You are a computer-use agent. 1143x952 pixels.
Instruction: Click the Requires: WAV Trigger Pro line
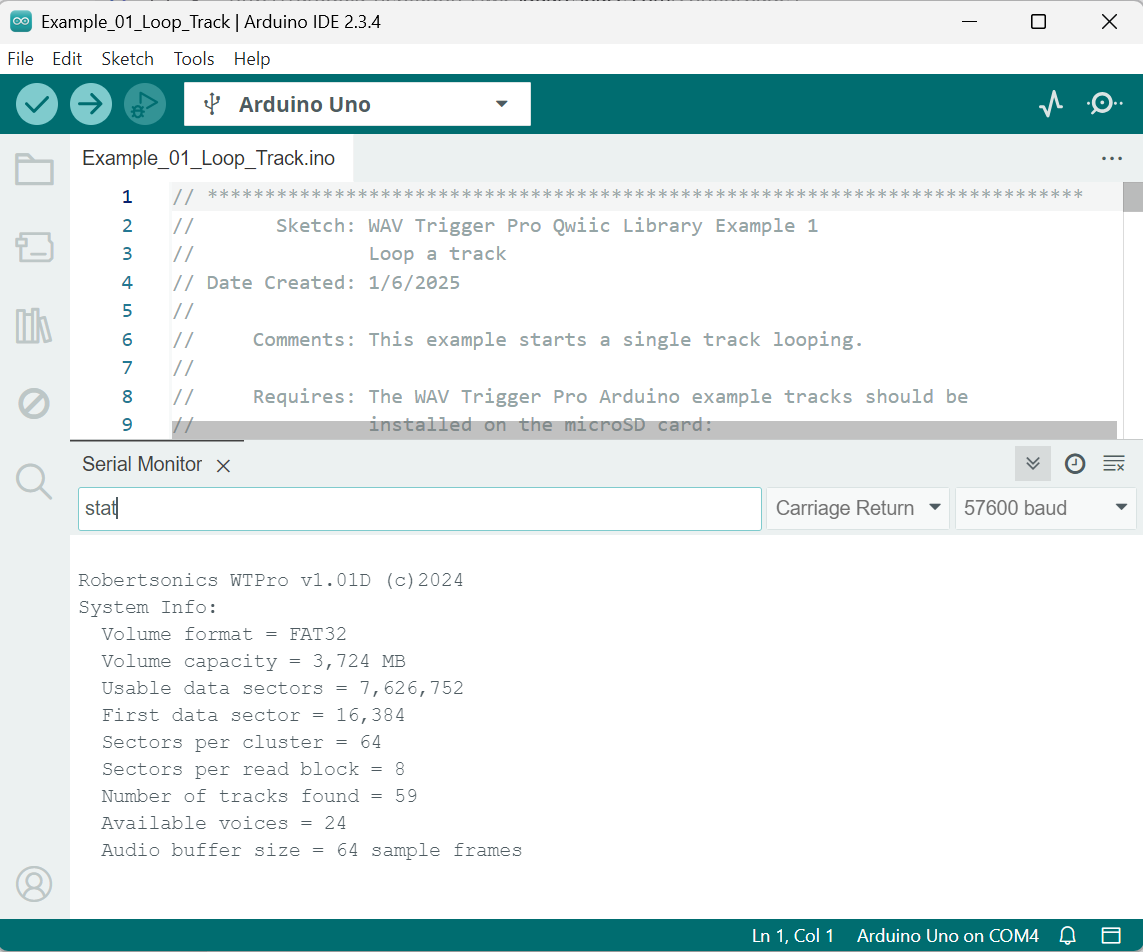pos(570,397)
